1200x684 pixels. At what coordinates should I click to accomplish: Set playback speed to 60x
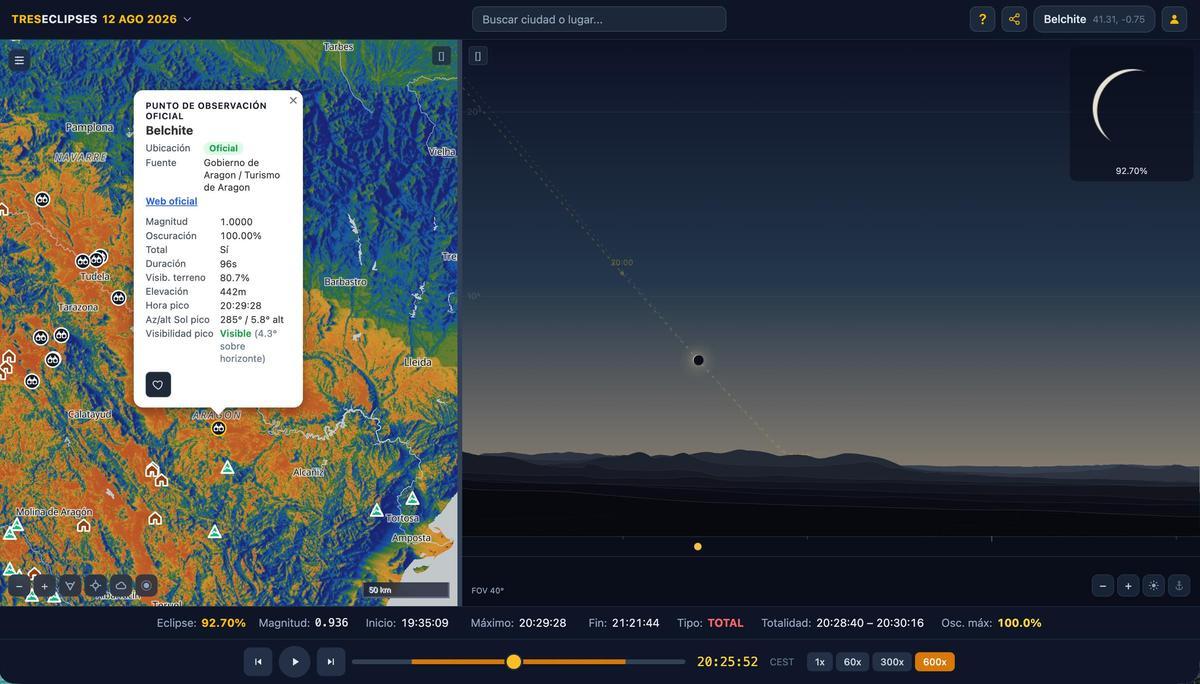click(852, 662)
